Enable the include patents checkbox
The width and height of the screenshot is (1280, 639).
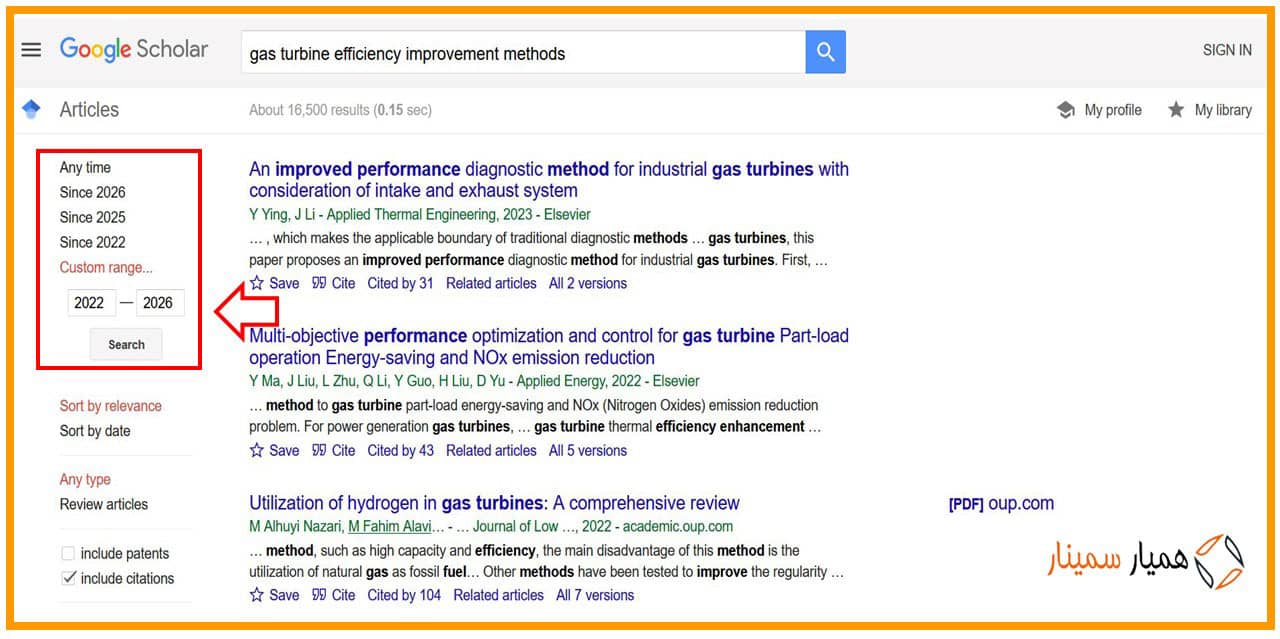[68, 553]
